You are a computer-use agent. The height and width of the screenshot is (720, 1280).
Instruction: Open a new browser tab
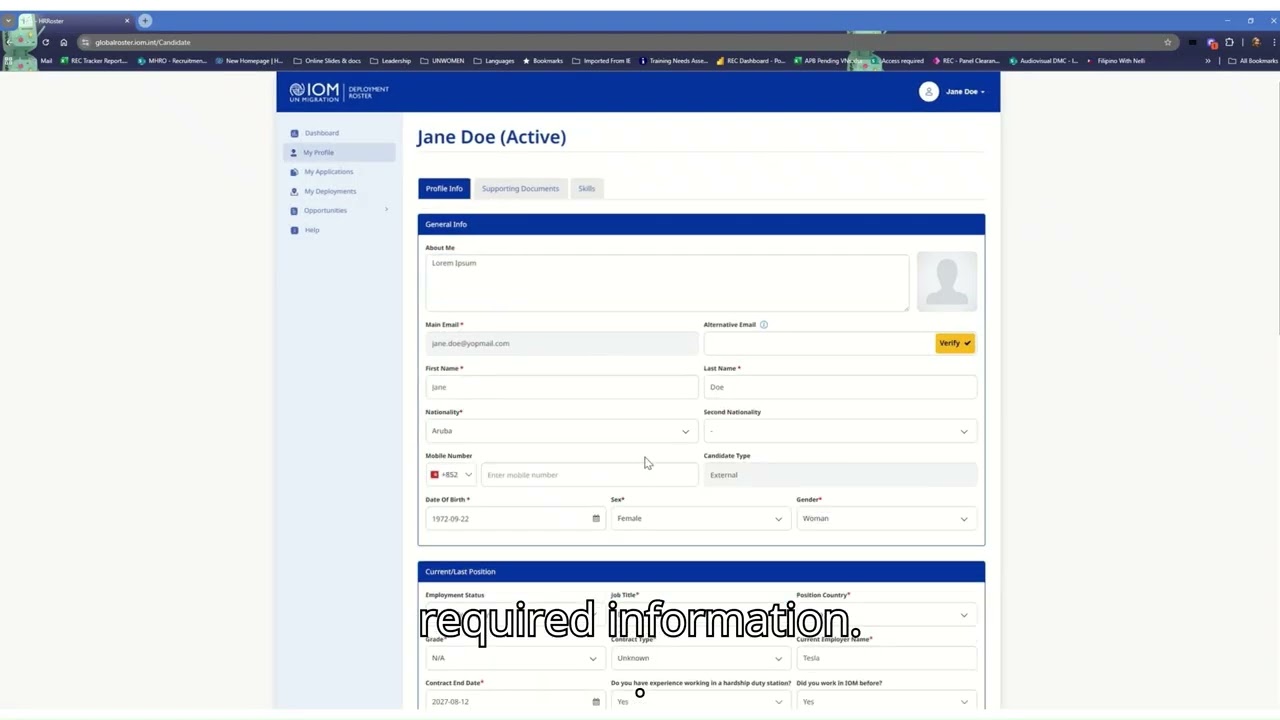pyautogui.click(x=145, y=21)
